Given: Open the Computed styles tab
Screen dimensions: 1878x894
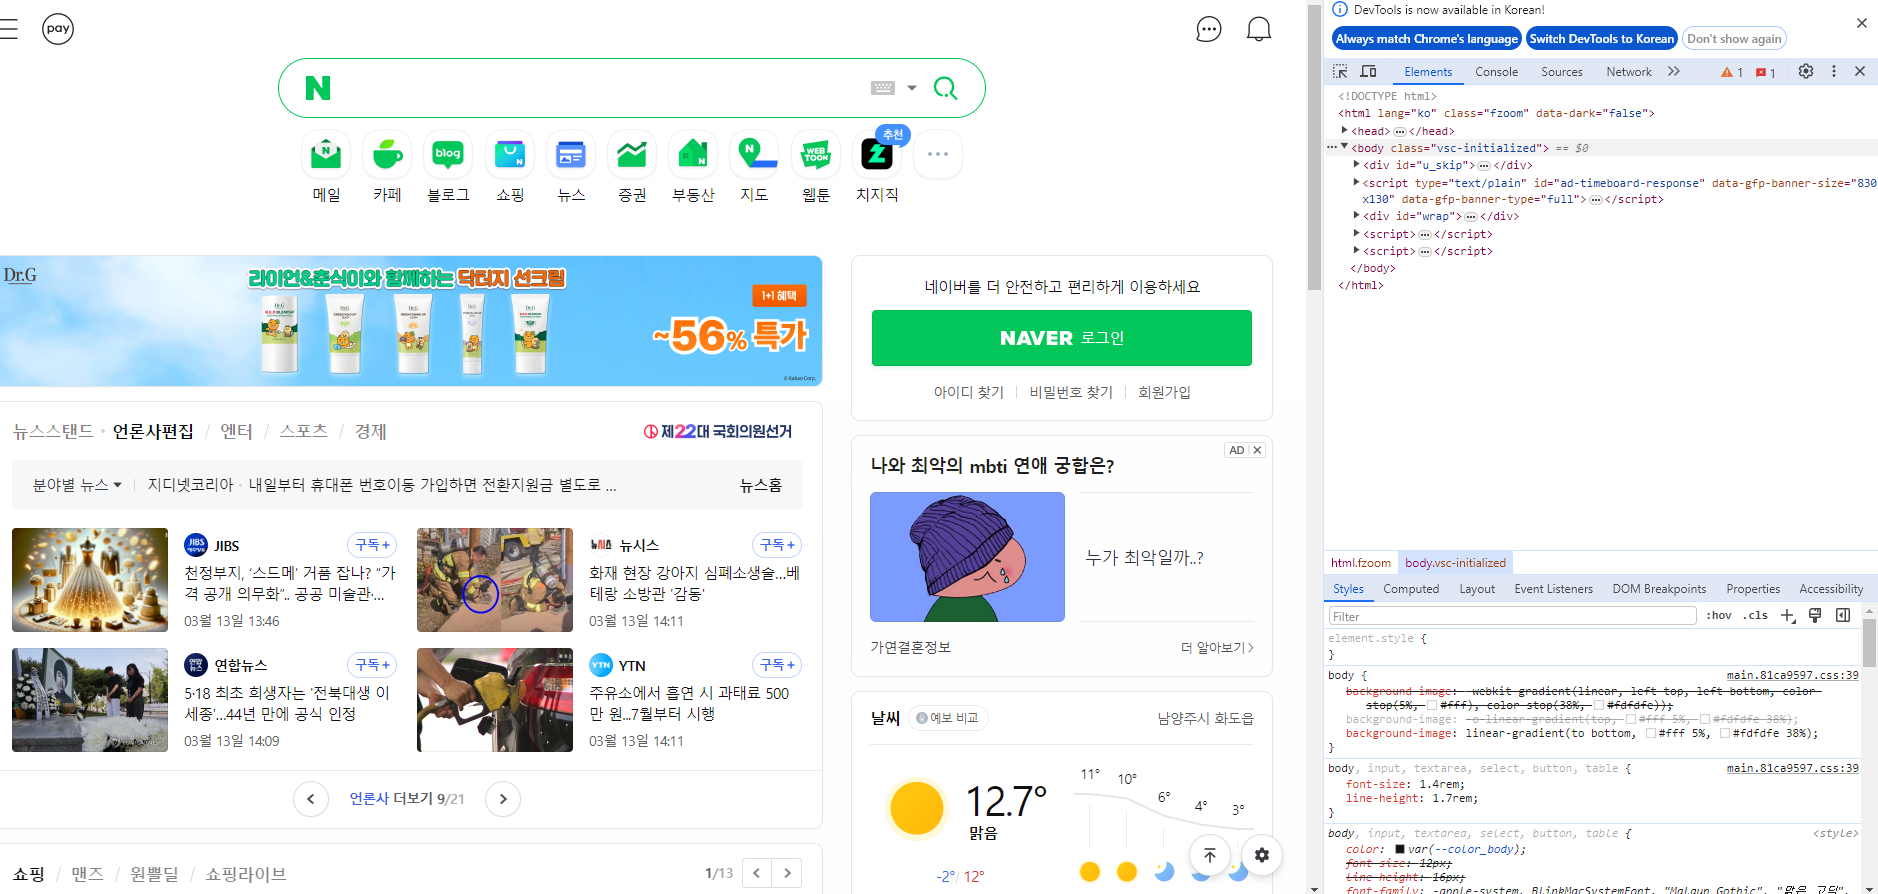Looking at the screenshot, I should coord(1411,589).
